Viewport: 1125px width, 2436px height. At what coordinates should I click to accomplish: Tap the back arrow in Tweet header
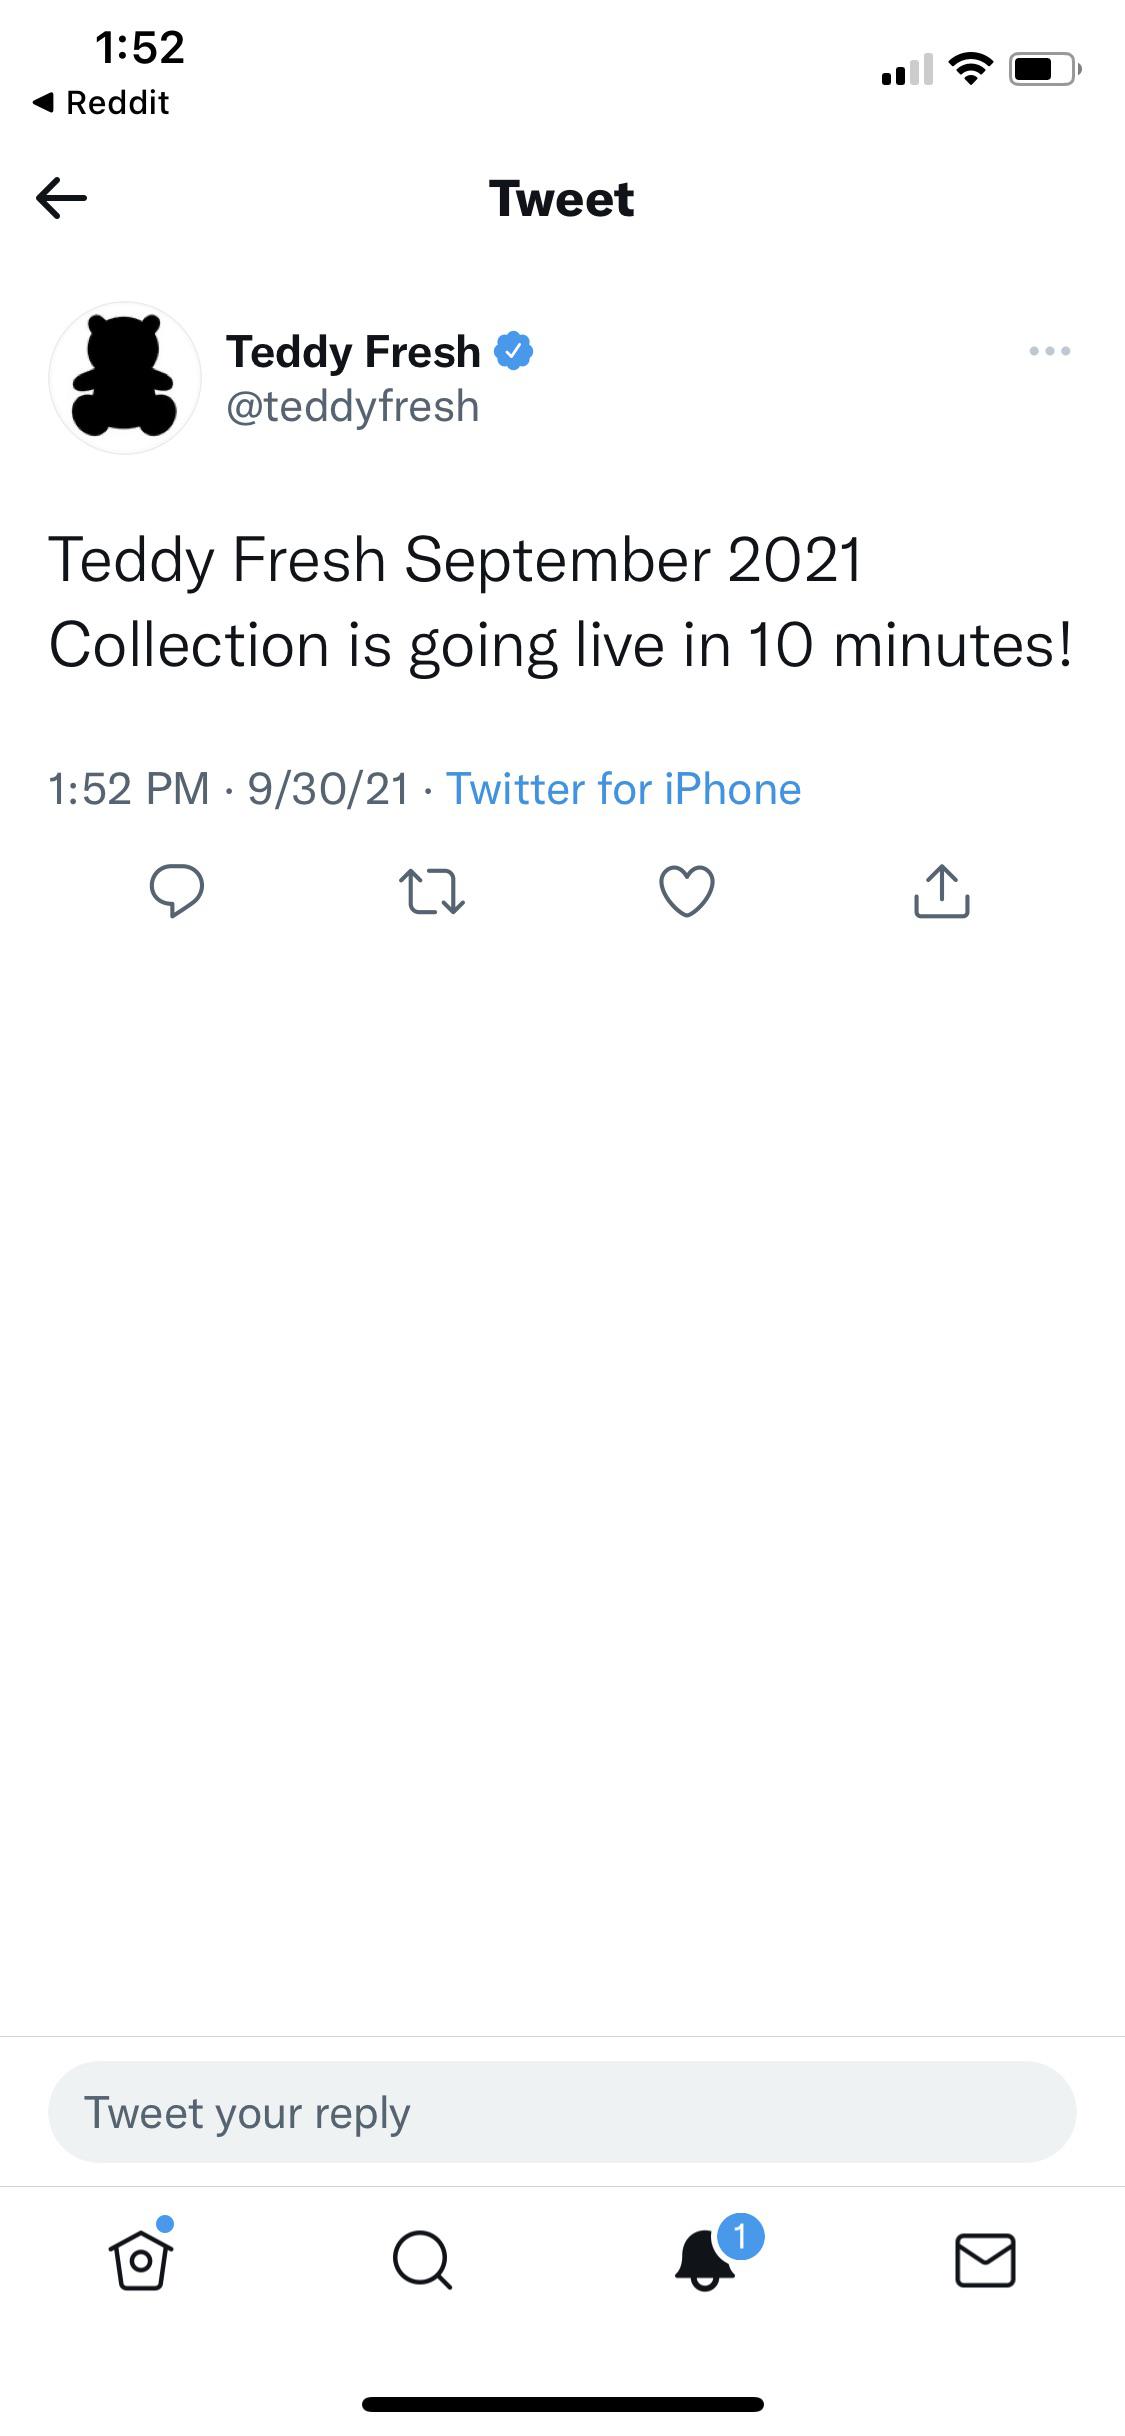pos(61,198)
